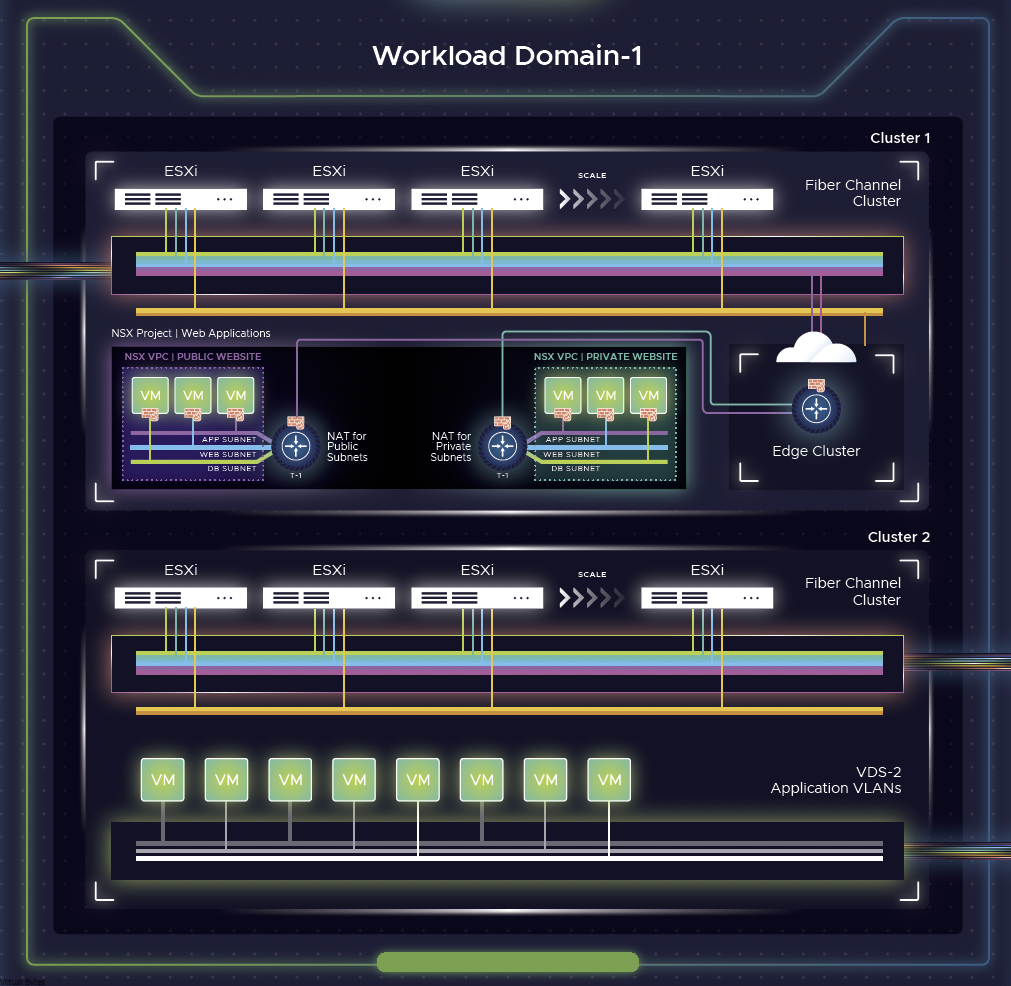Select the second VM on VDS-2 in Cluster 2
The width and height of the screenshot is (1011, 986).
click(x=226, y=780)
